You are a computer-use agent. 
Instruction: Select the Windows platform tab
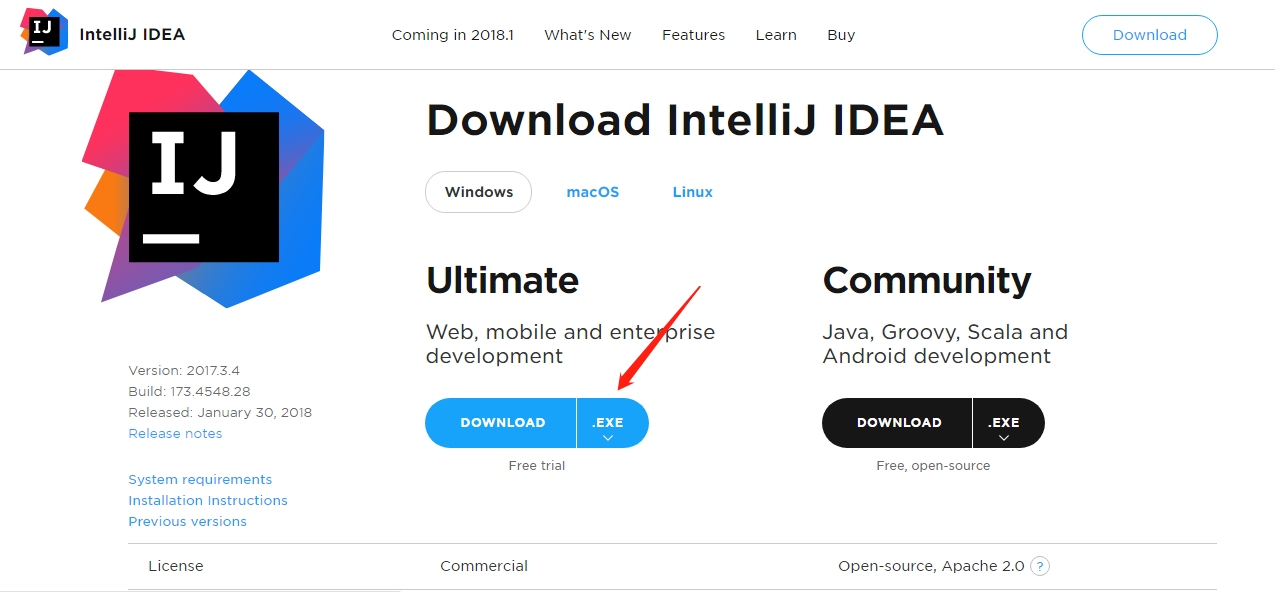tap(479, 192)
